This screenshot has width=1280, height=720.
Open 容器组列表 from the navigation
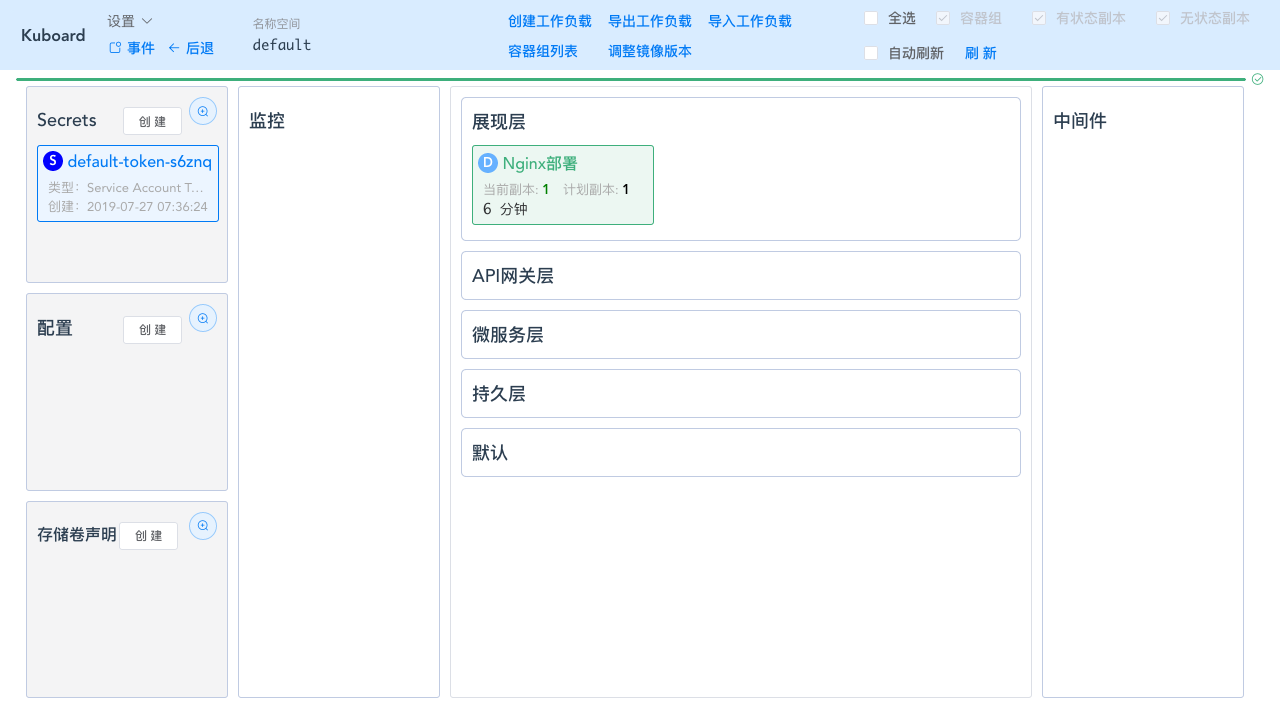tap(543, 51)
